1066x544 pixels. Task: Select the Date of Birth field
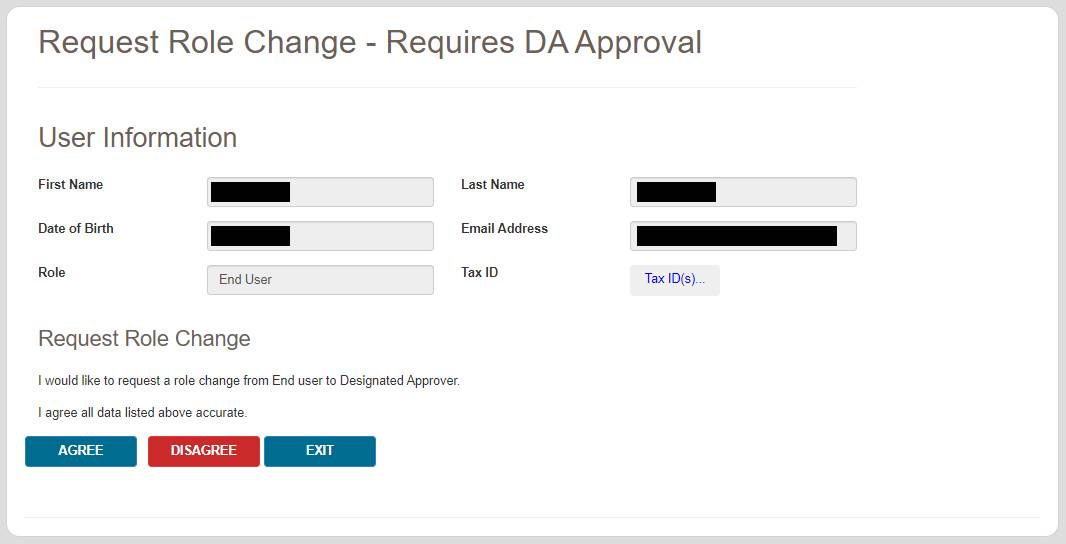320,236
